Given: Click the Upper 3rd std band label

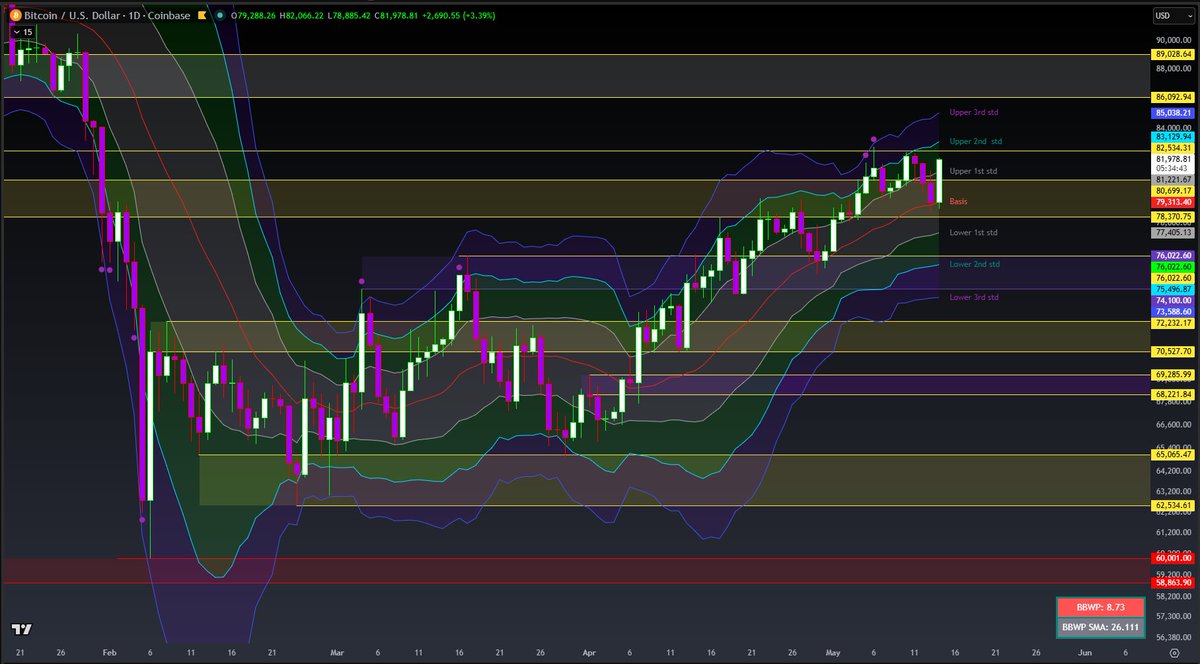Looking at the screenshot, I should [x=974, y=113].
